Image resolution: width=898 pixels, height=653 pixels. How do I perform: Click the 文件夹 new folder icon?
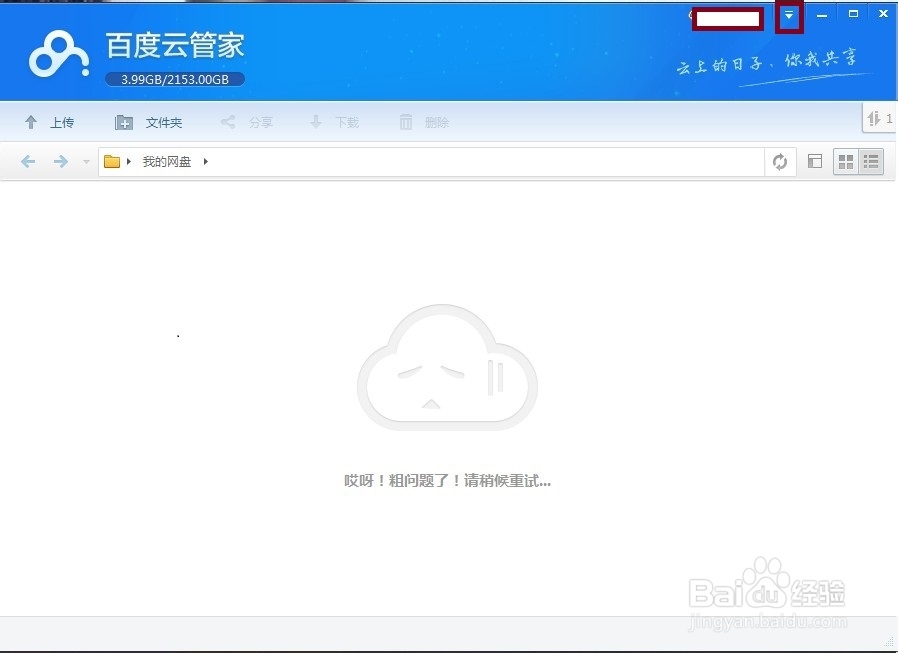coord(124,122)
